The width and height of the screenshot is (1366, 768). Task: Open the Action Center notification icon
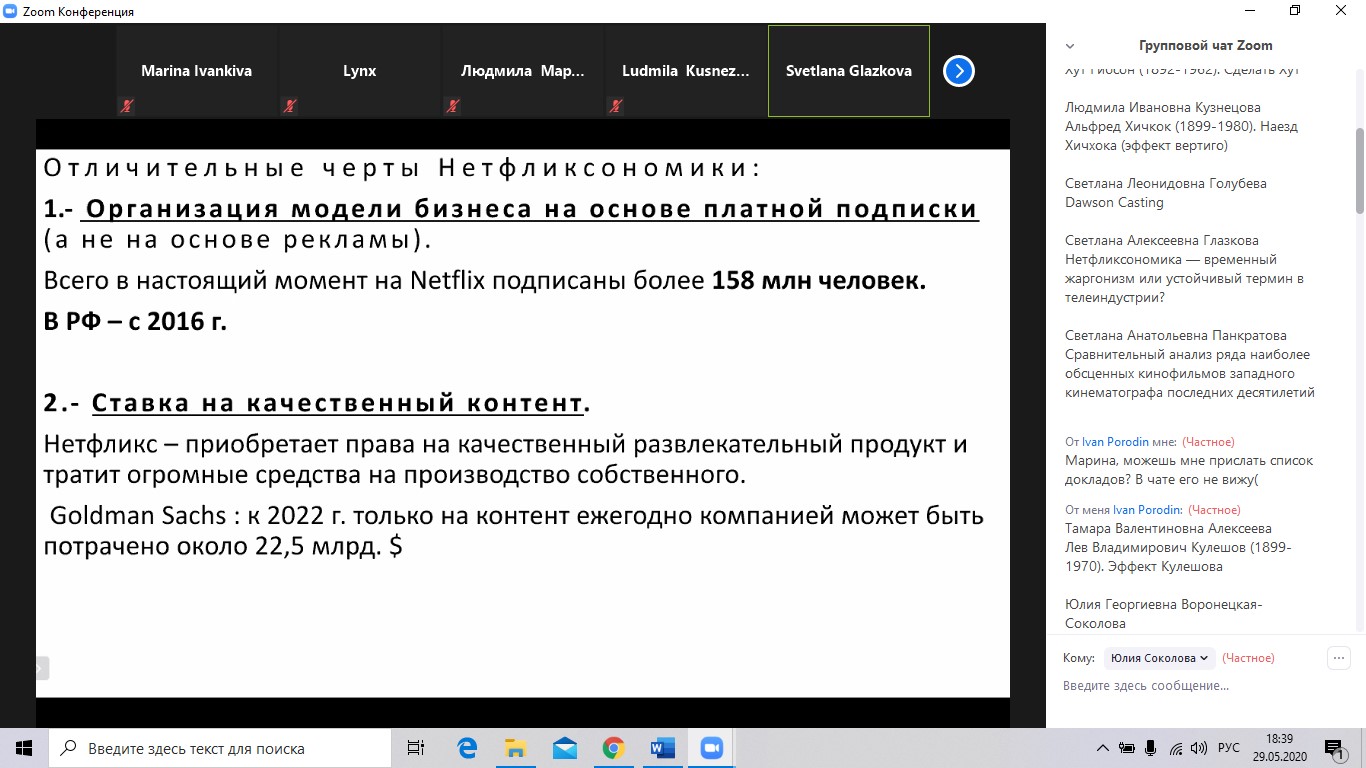(x=1335, y=748)
